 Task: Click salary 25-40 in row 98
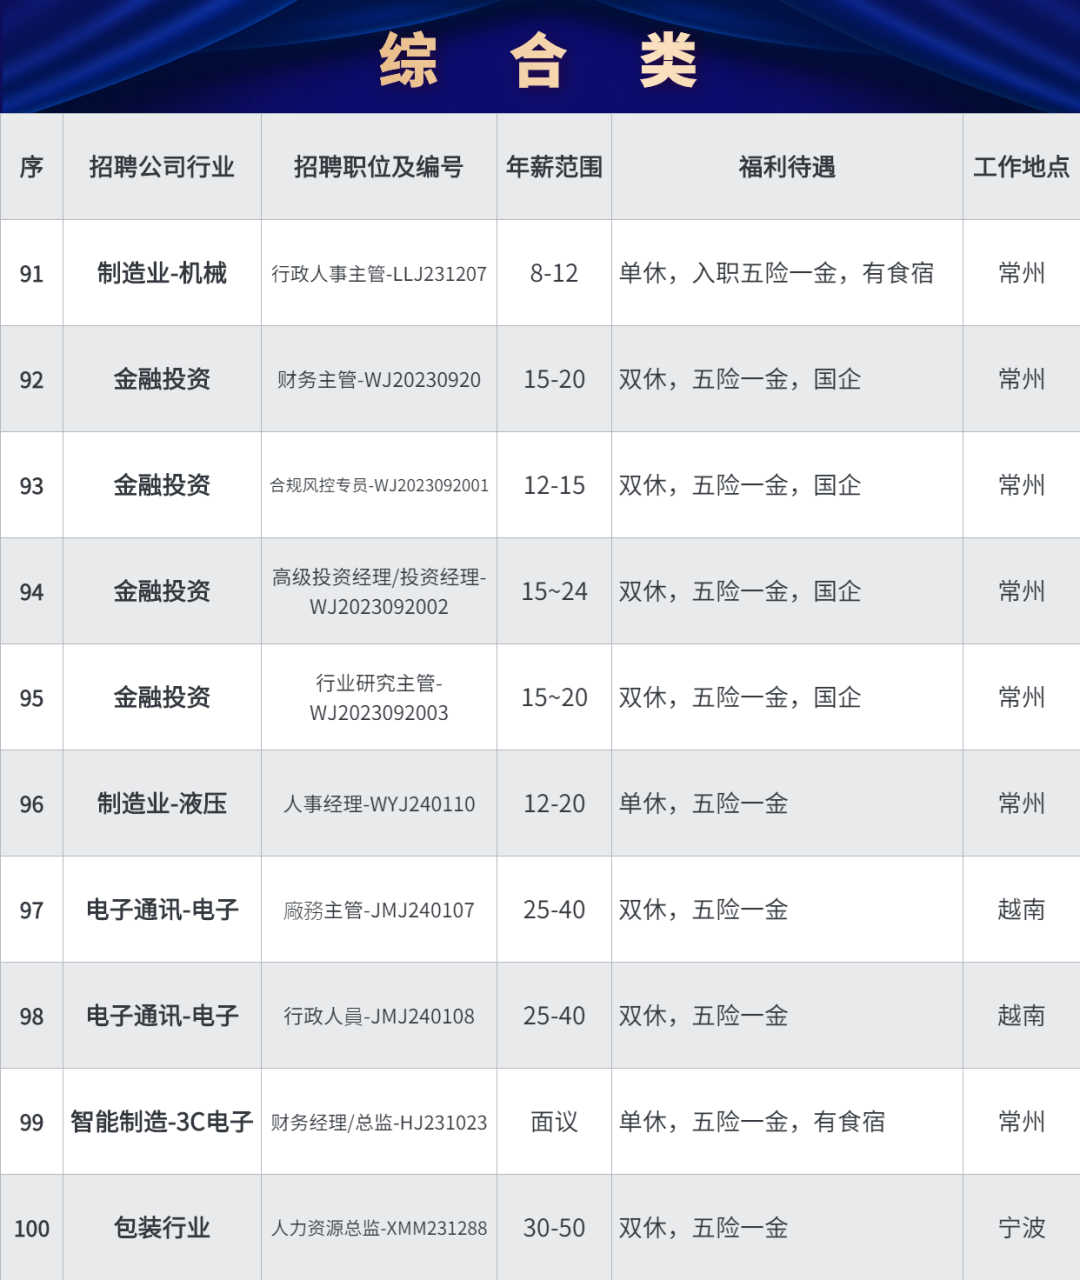point(554,1015)
